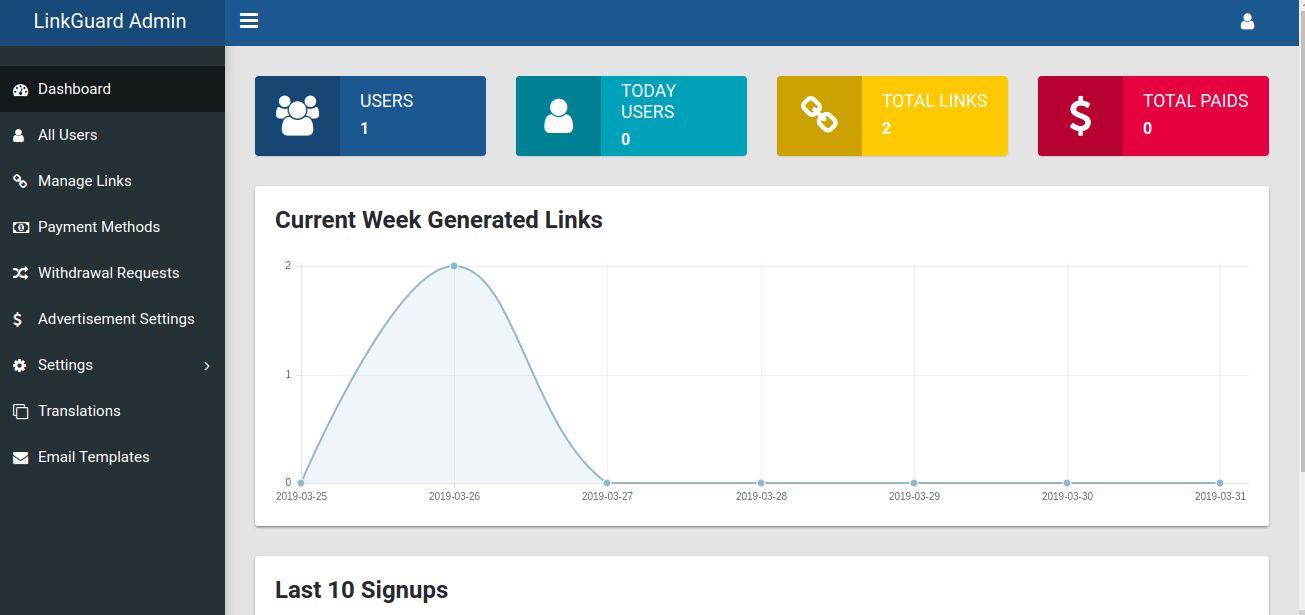Expand the Settings submenu chevron
The width and height of the screenshot is (1305, 615).
click(x=207, y=366)
